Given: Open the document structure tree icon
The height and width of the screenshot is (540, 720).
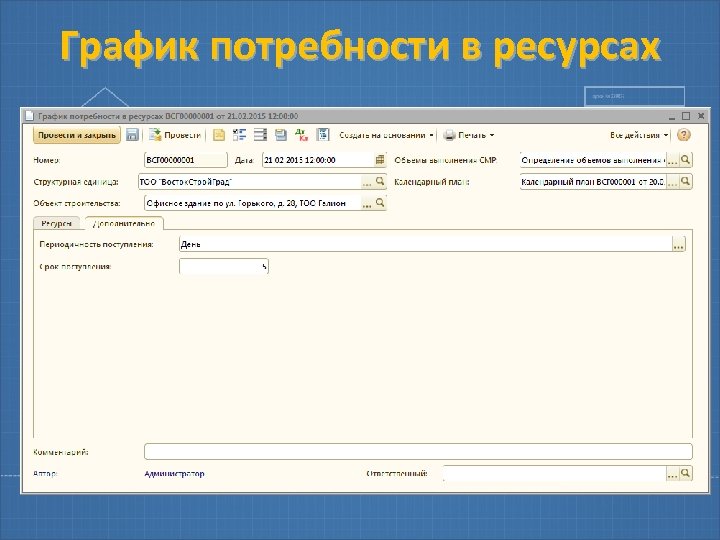Looking at the screenshot, I should pos(239,135).
